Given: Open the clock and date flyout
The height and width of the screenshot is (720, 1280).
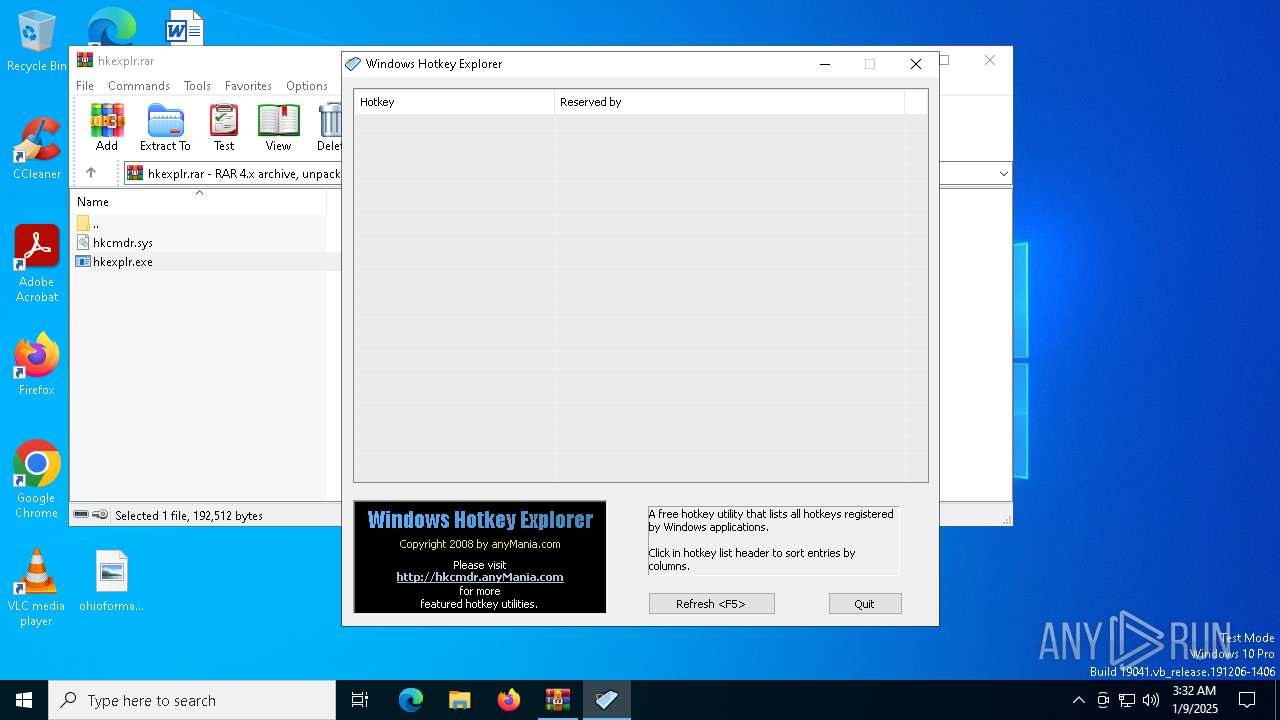Looking at the screenshot, I should [1194, 700].
